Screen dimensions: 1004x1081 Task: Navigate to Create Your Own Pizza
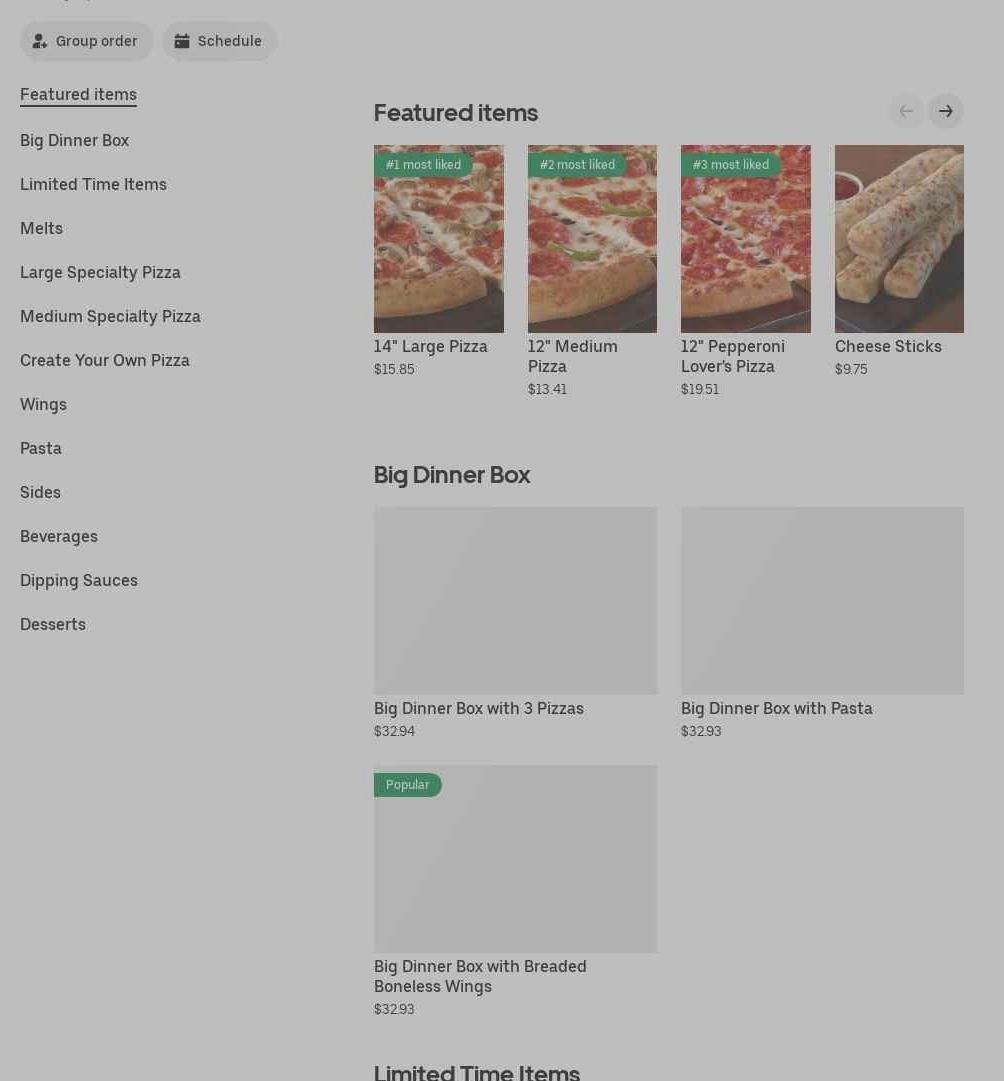[105, 360]
